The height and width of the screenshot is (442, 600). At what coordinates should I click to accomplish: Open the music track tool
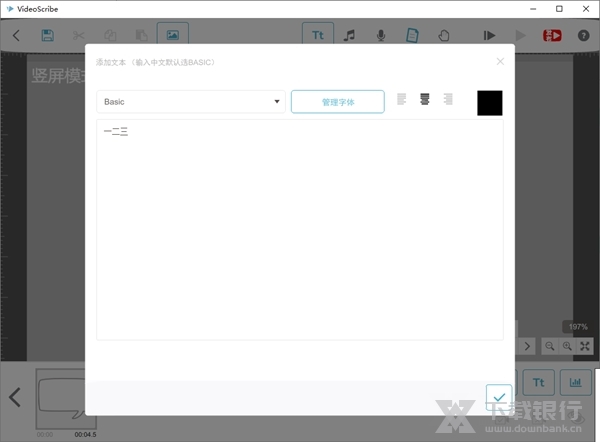coord(349,35)
